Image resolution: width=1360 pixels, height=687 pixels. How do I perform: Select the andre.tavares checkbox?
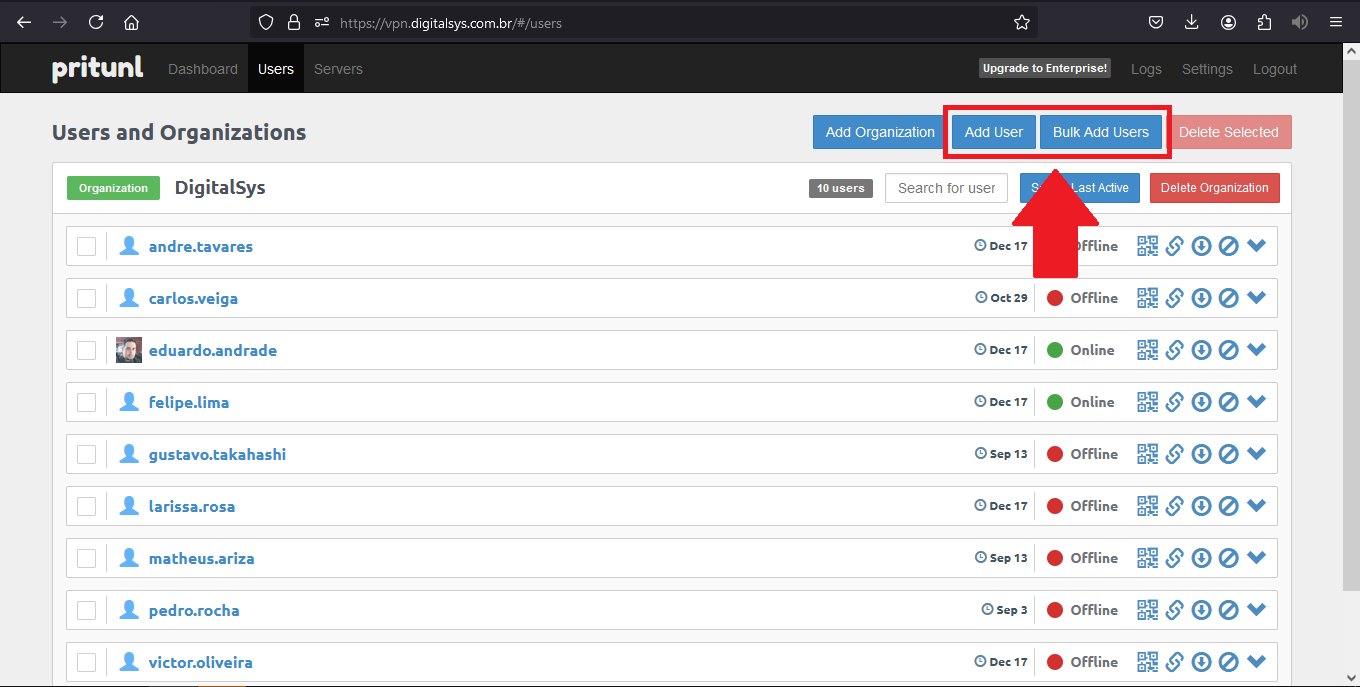[x=87, y=246]
